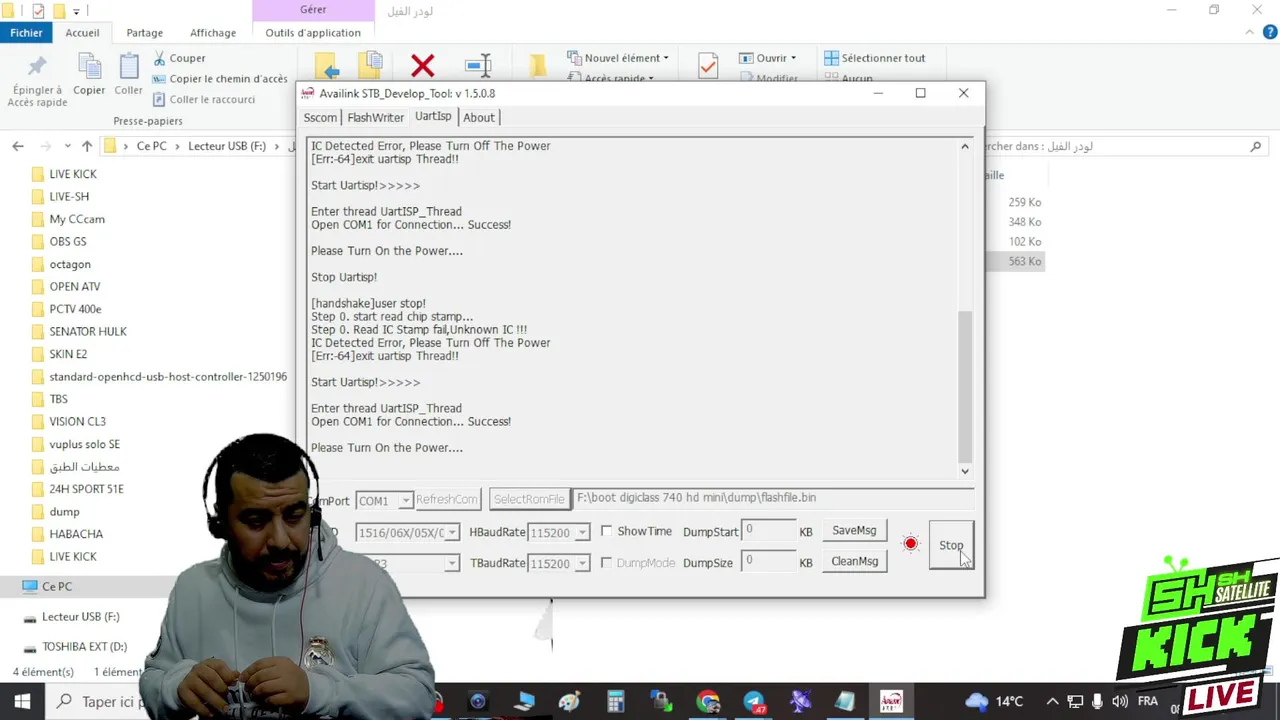Click Sélectionner tout
The image size is (1280, 720).
click(x=874, y=58)
